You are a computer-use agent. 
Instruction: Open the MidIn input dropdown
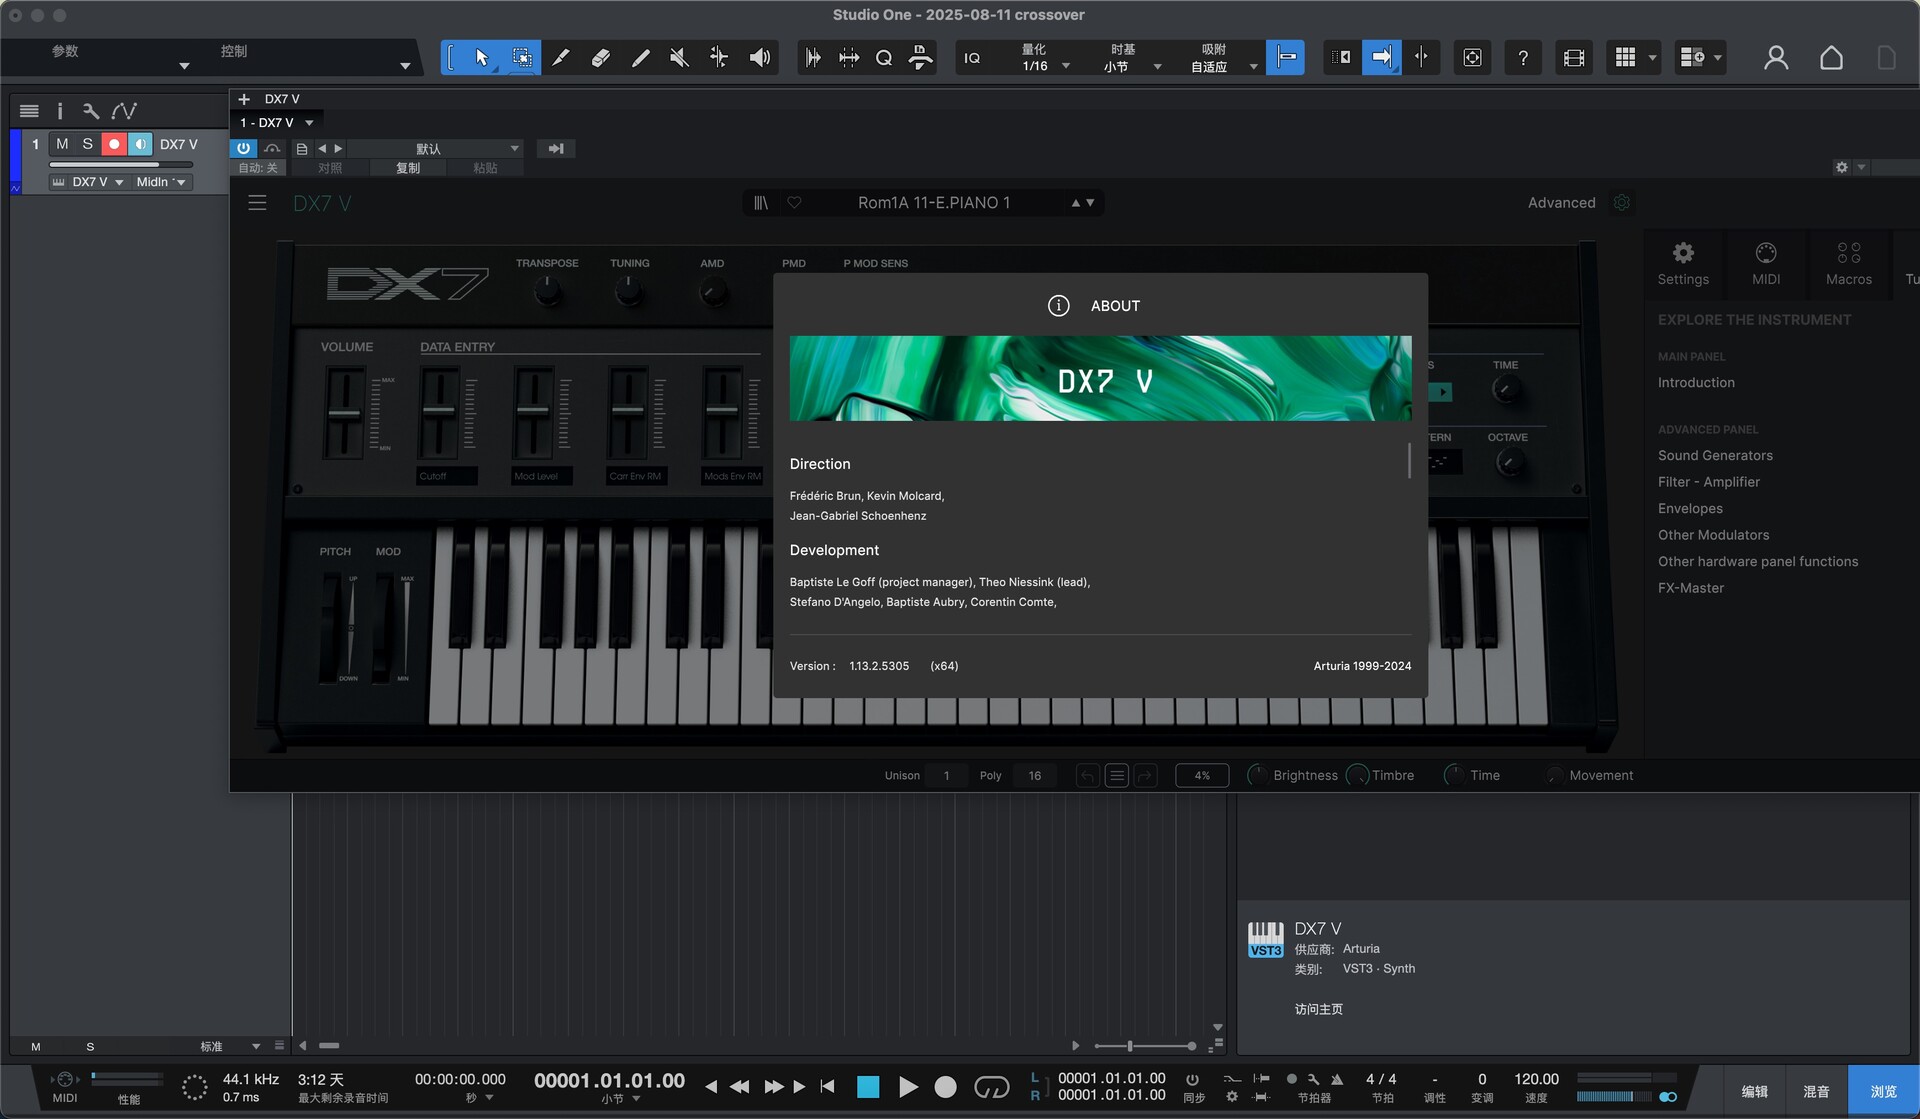161,182
